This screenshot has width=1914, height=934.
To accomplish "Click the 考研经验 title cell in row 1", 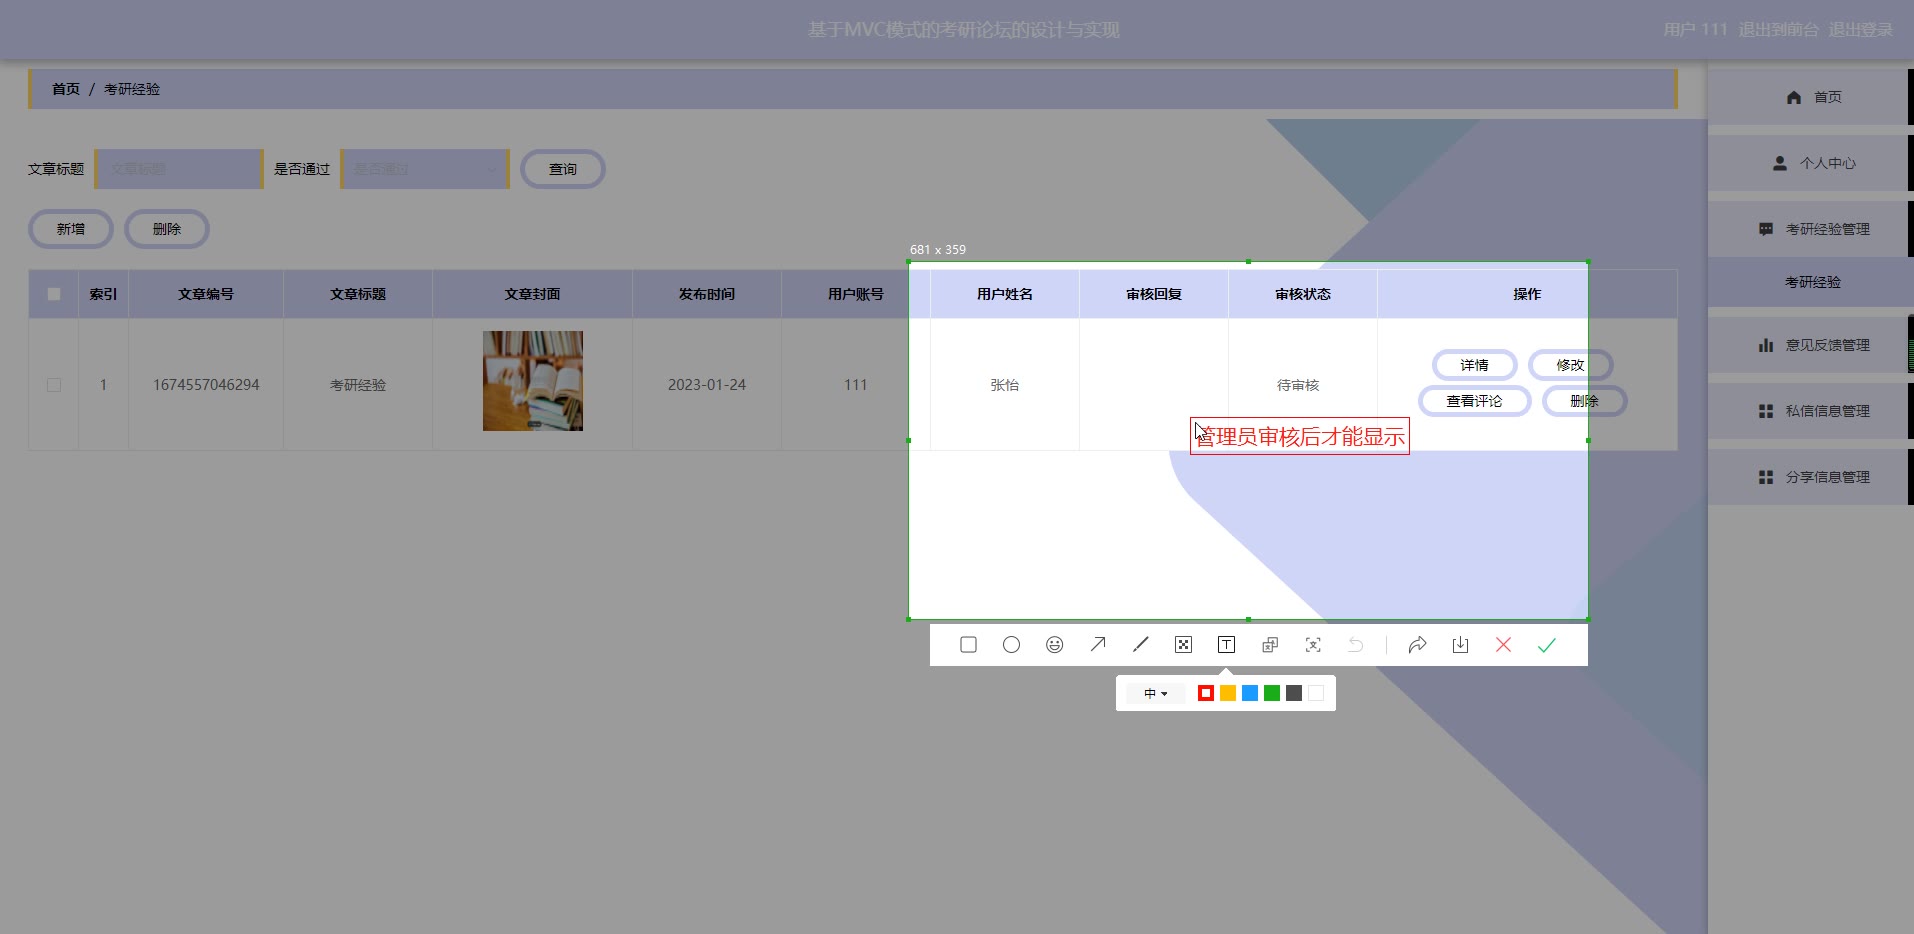I will (x=358, y=385).
